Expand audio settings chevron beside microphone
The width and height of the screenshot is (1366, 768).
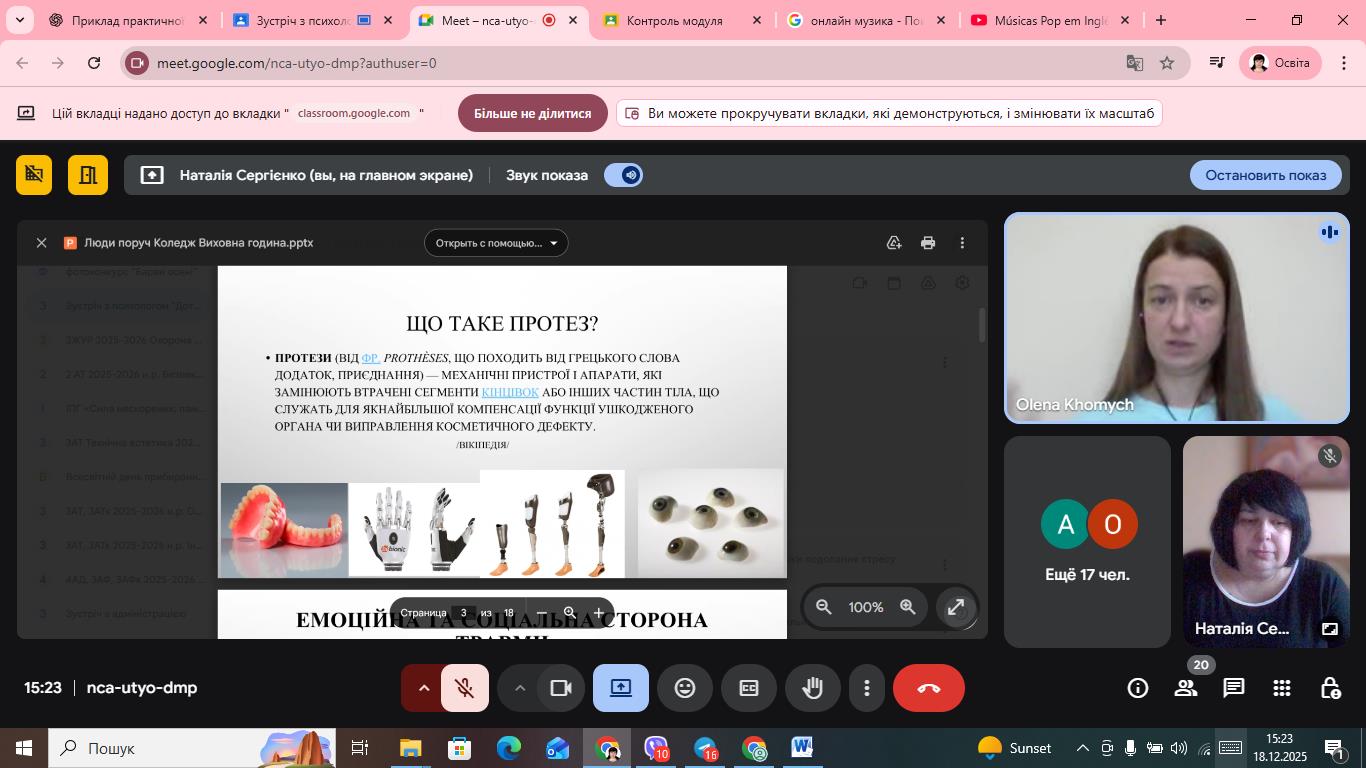point(423,688)
